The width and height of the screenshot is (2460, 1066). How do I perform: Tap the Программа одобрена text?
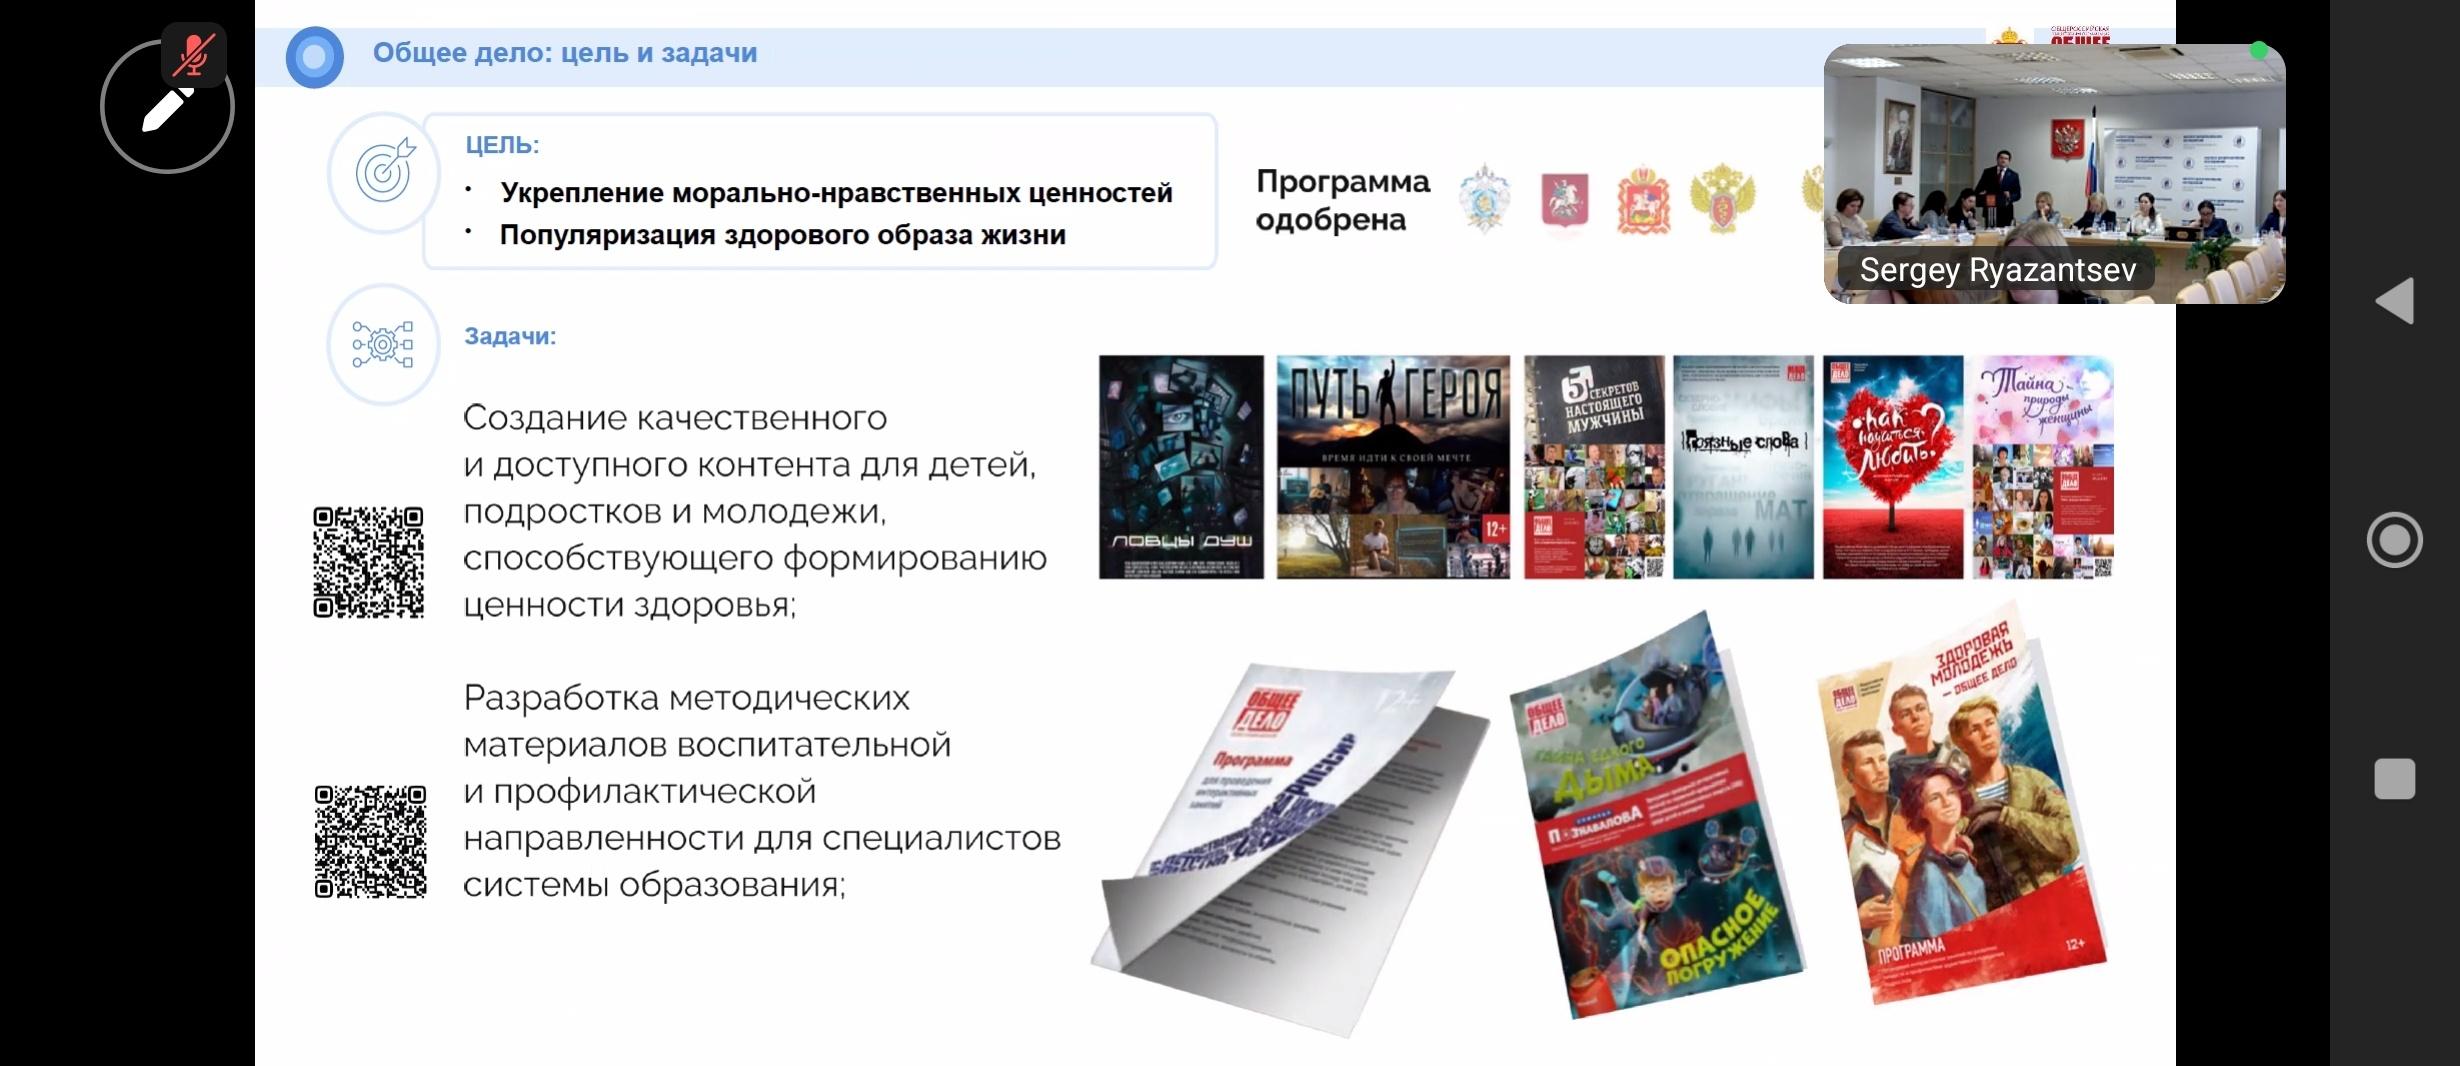1343,201
